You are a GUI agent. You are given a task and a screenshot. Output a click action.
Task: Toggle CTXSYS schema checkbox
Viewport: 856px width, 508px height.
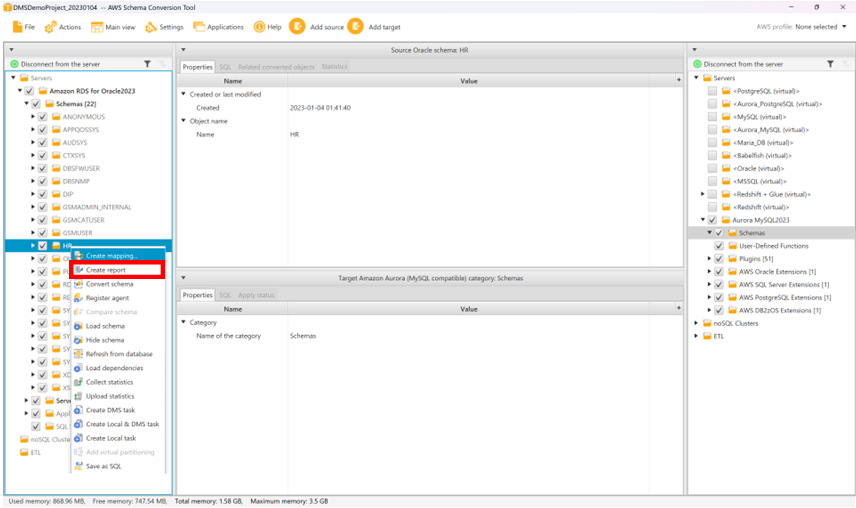point(43,156)
